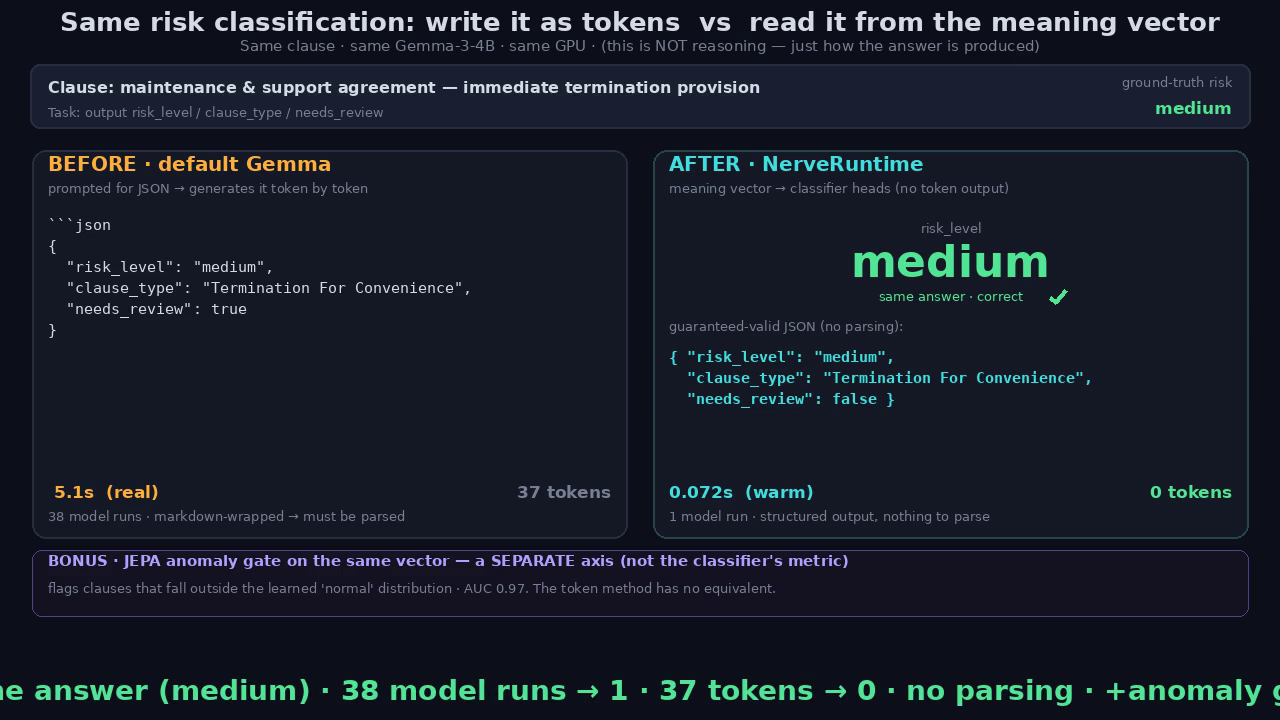
Task: Click the 'Clause: maintenance & support agreement' heading
Action: 404,88
